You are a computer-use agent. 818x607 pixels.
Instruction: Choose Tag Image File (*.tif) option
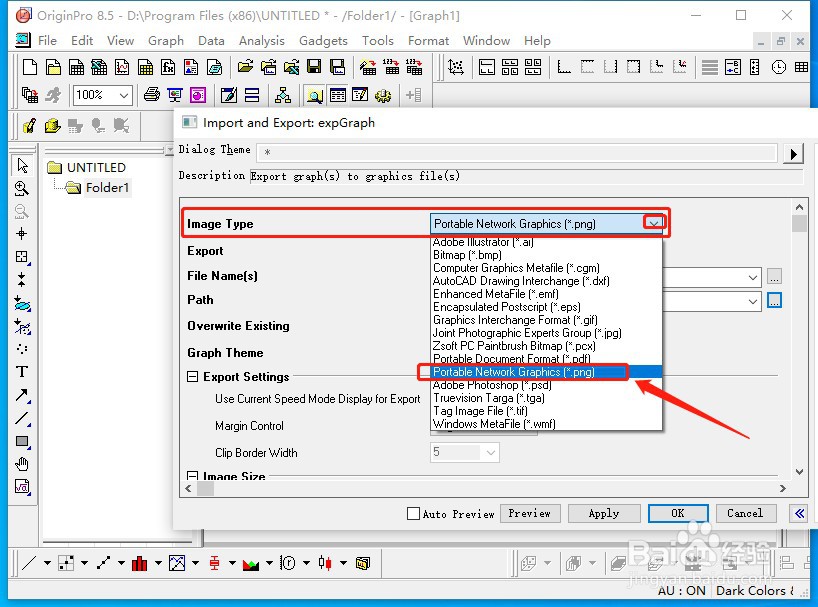480,411
